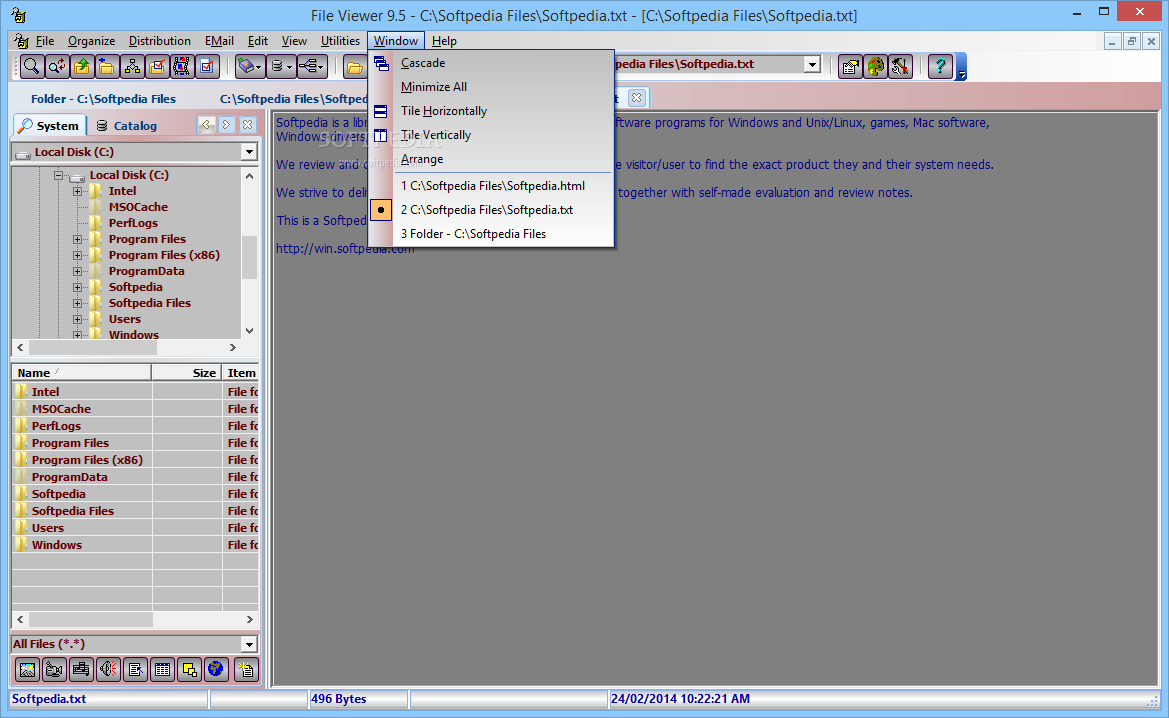Collapse the Local Disk (C:) tree node
This screenshot has width=1169, height=718.
tap(58, 175)
